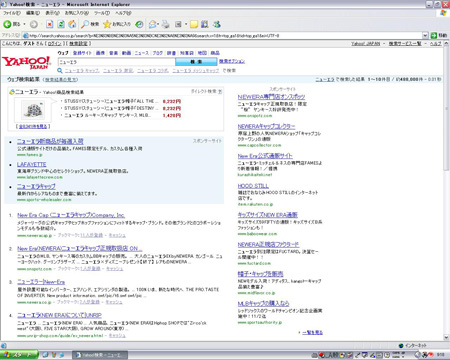450x360 pixels.
Task: Switch to the 動画 search tab
Action: point(126,53)
